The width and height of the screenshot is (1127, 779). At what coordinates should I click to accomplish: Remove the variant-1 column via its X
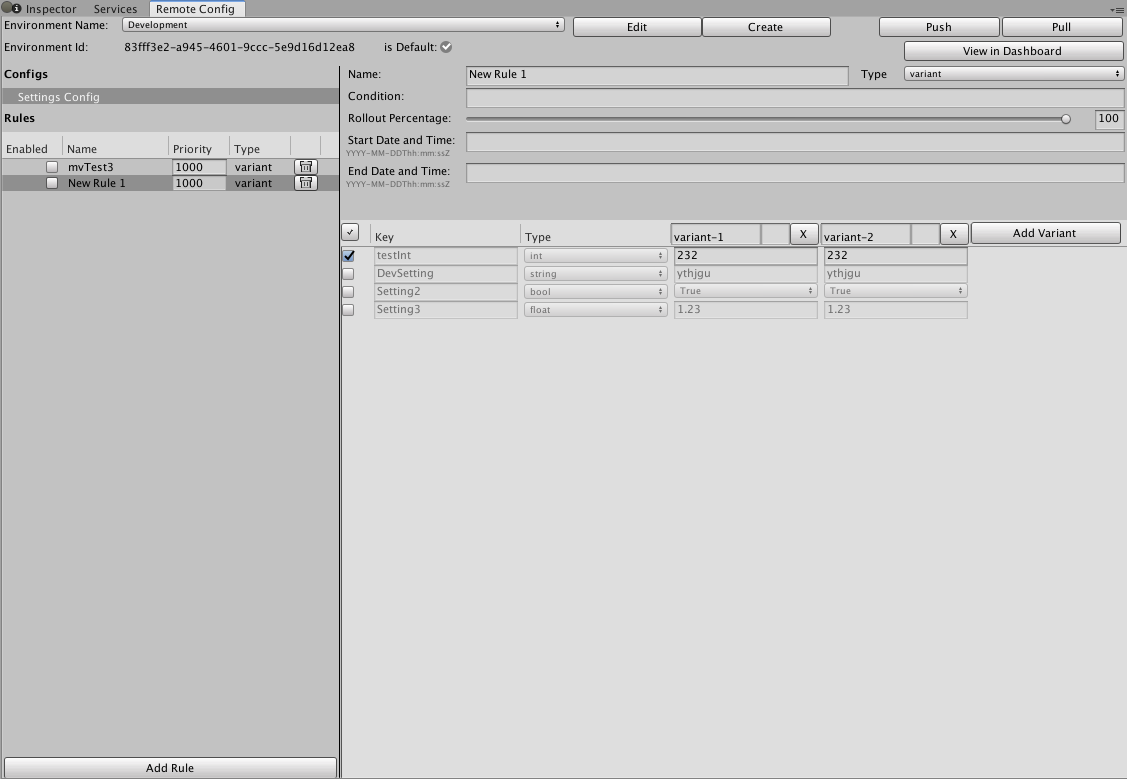pos(803,234)
